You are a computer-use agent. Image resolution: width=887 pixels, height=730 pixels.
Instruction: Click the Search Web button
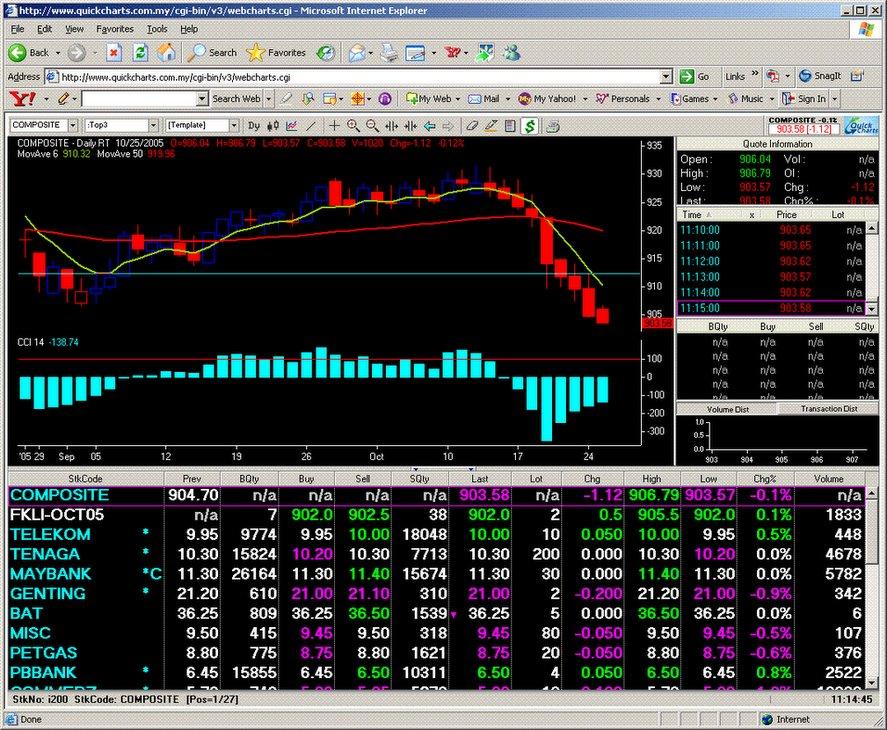236,99
